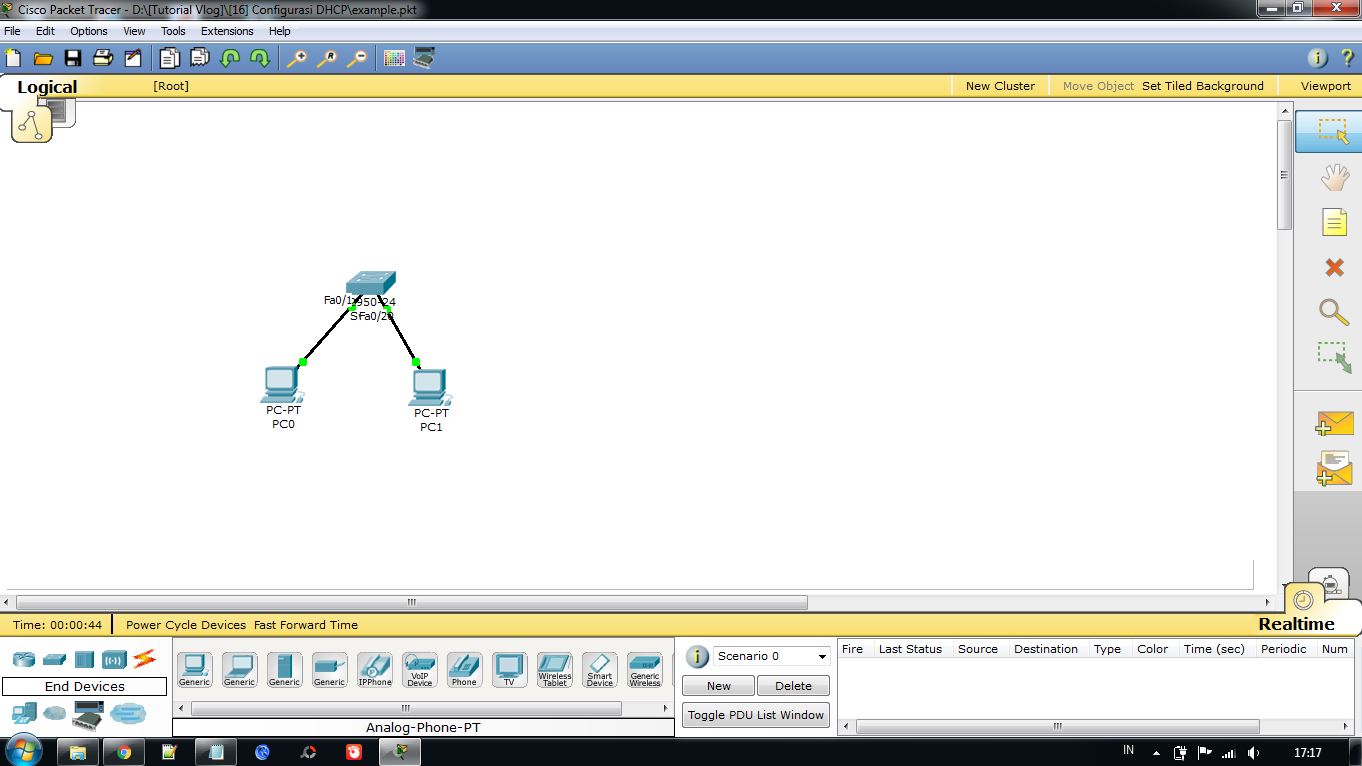Image resolution: width=1362 pixels, height=766 pixels.
Task: Click the info icon at the top right
Action: point(1317,58)
